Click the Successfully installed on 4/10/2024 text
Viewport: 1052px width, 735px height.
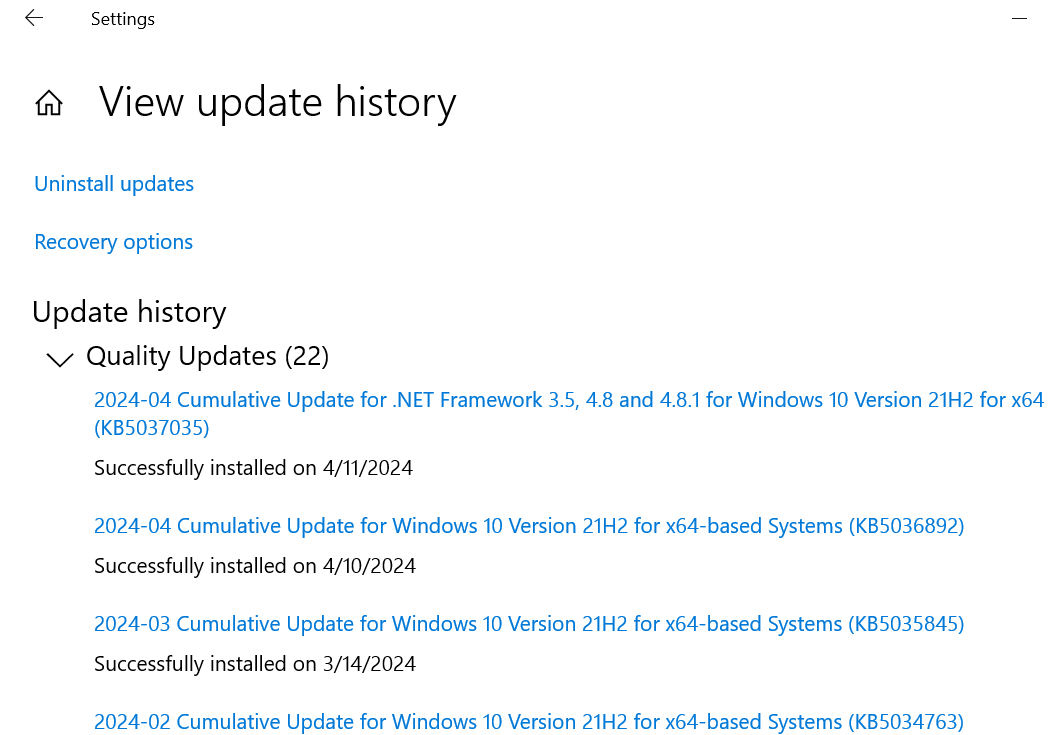click(255, 566)
